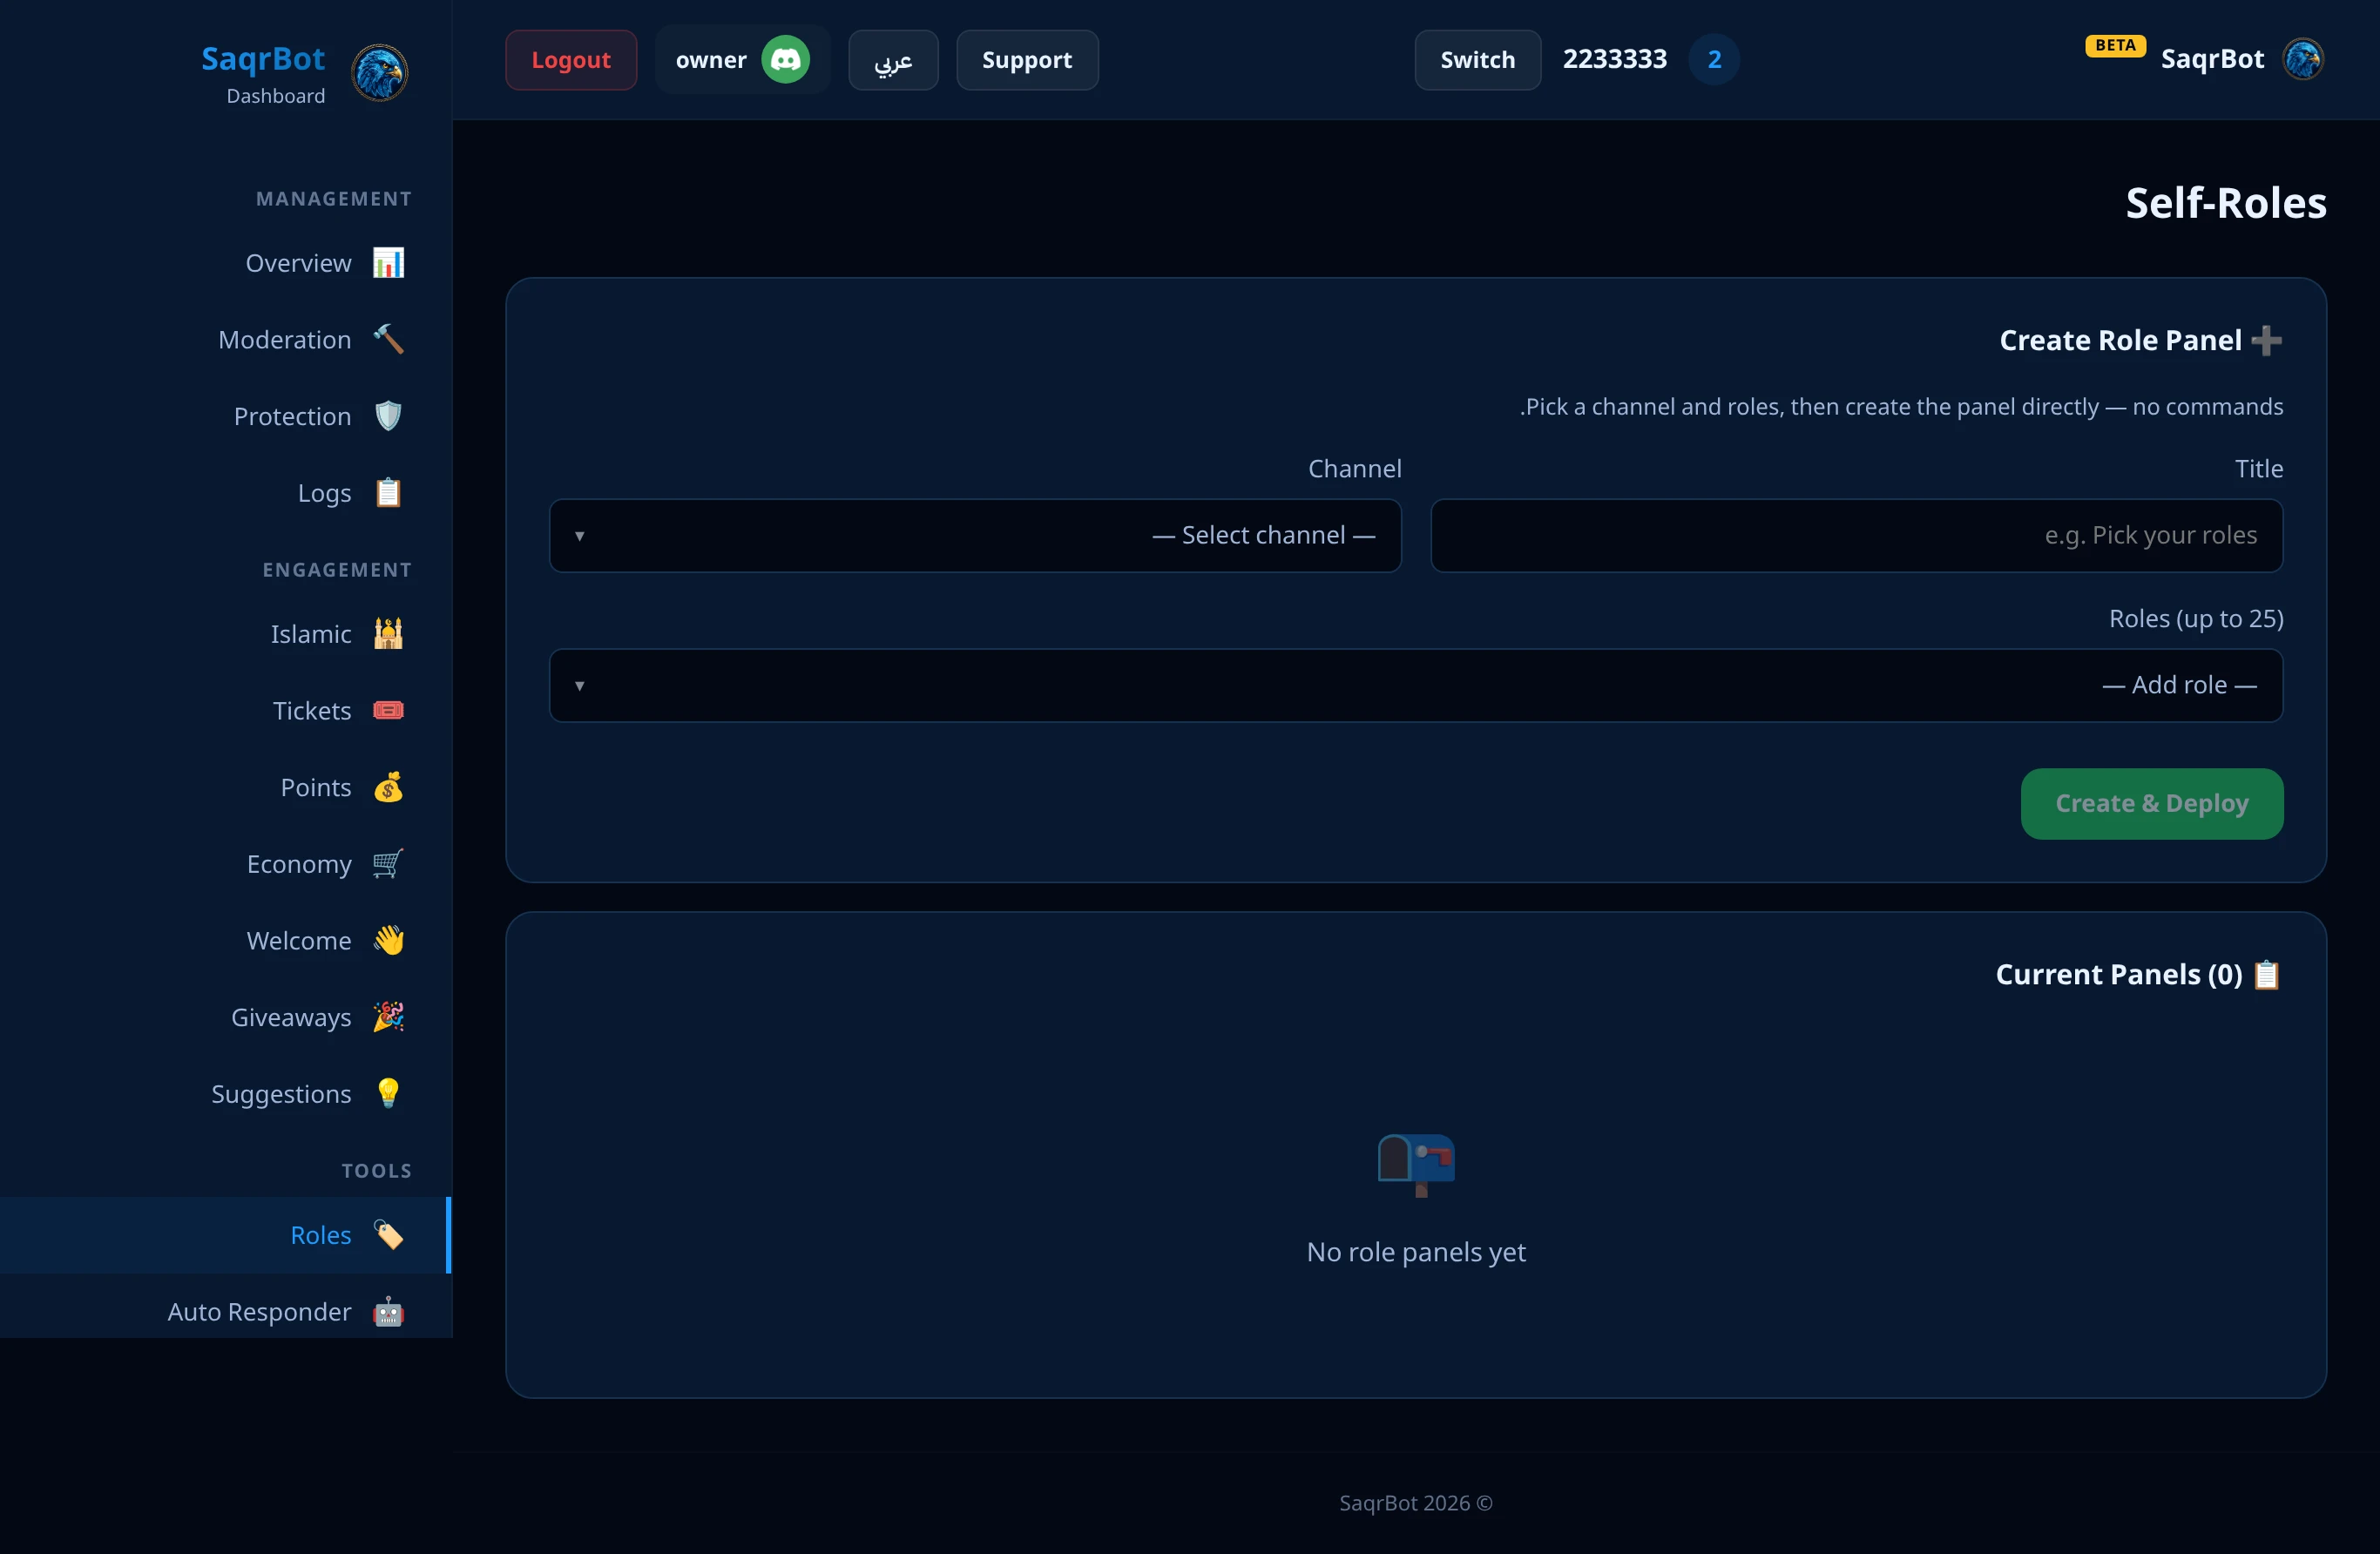This screenshot has width=2380, height=1554.
Task: Open the Overview page
Action: coord(226,263)
